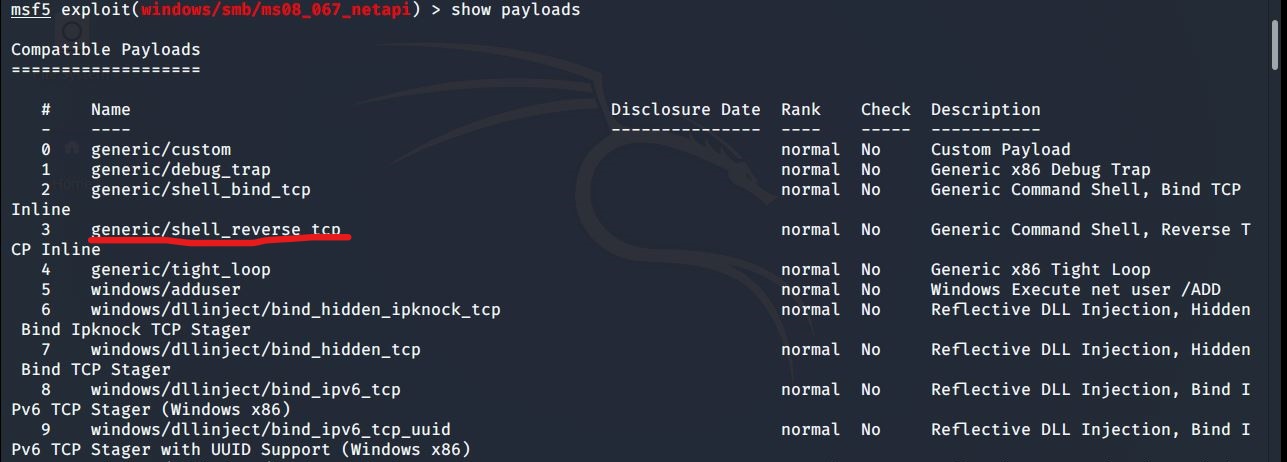
Task: Click the 'Disclosure Date' column header
Action: coord(685,109)
